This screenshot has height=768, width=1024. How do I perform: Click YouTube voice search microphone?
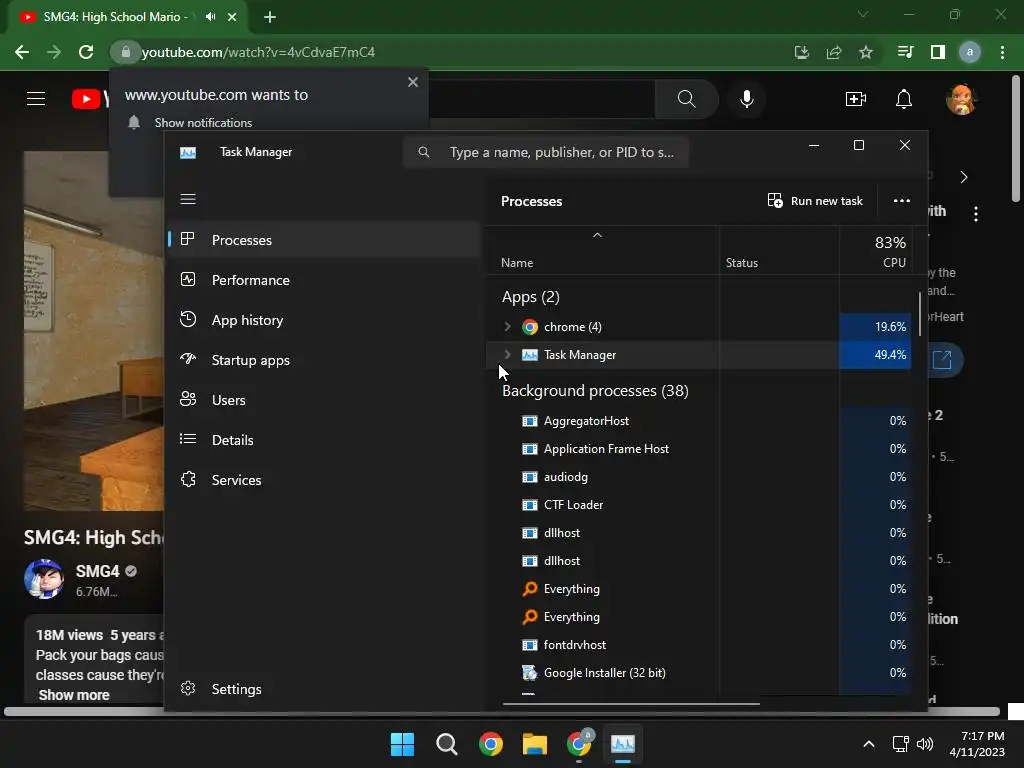746,99
